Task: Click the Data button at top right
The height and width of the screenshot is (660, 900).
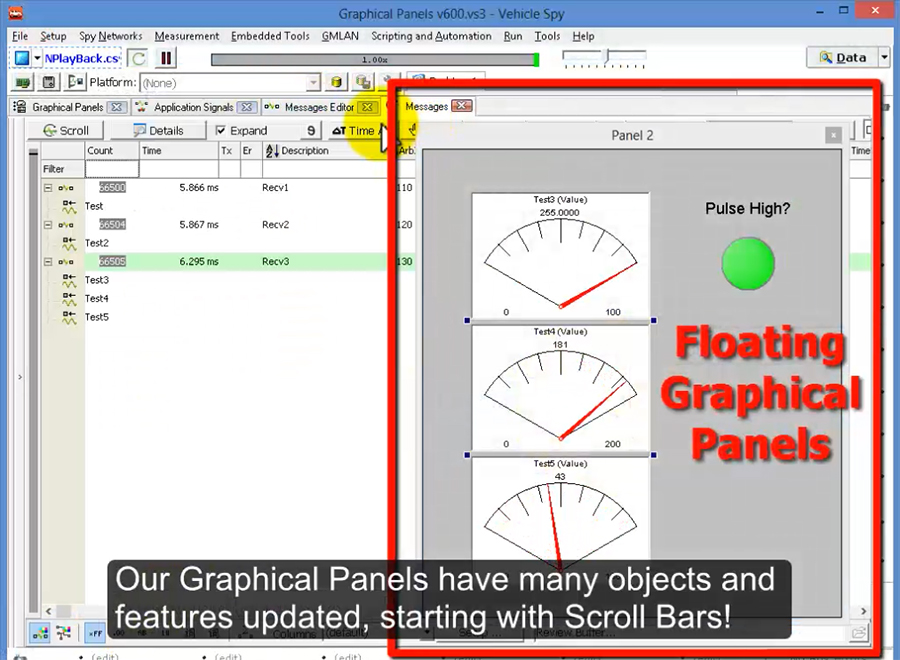Action: [x=843, y=57]
